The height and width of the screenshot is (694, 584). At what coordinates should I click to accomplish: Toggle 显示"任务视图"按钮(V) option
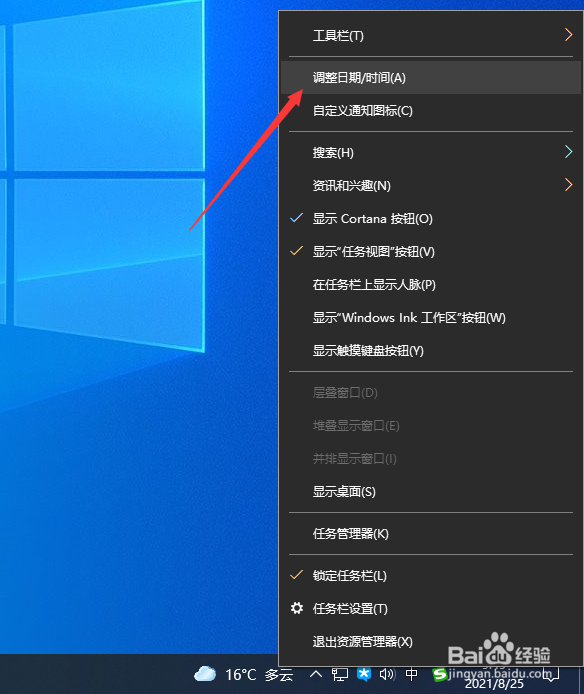coord(430,252)
